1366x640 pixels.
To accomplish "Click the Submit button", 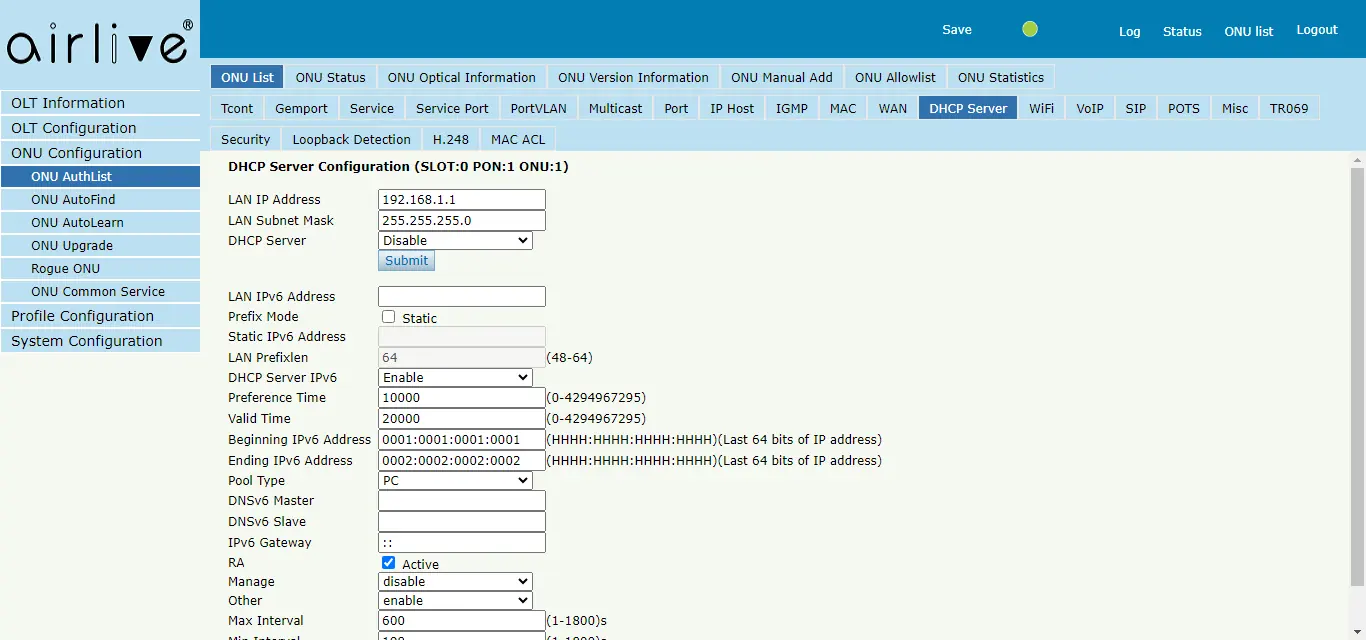I will 407,260.
